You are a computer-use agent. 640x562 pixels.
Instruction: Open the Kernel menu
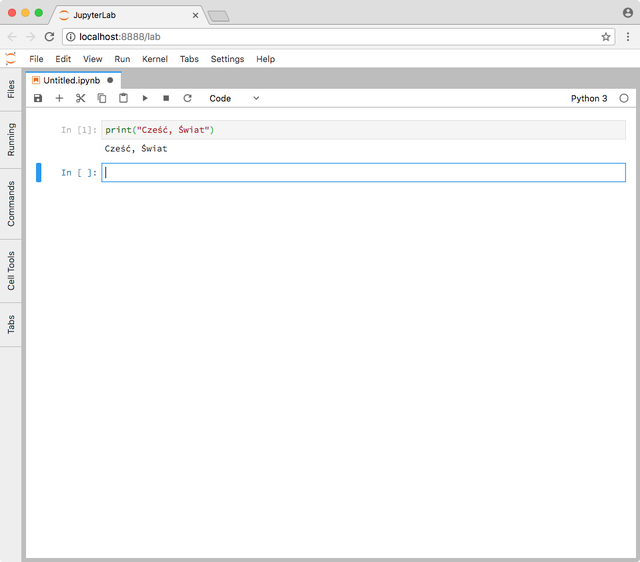click(155, 59)
